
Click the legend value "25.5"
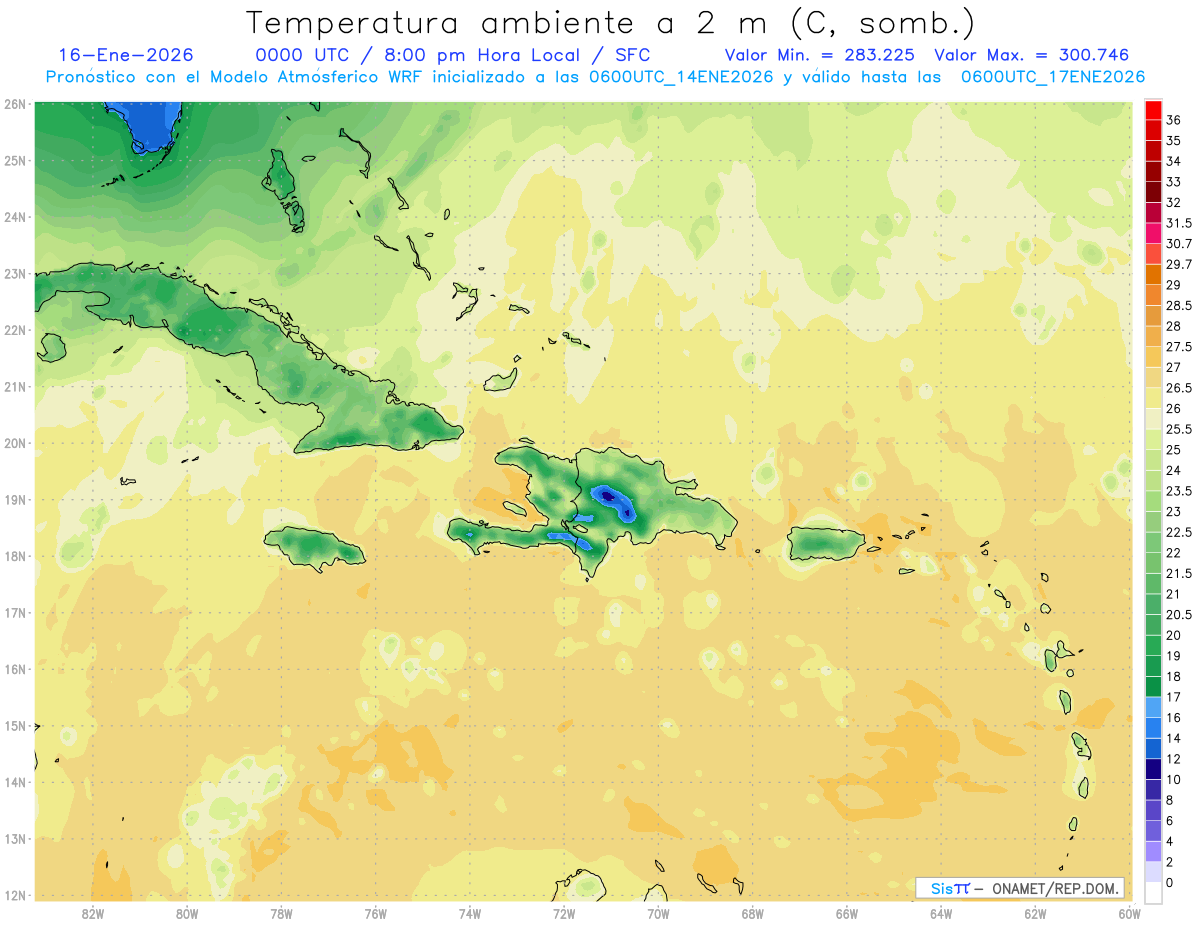pyautogui.click(x=1180, y=429)
